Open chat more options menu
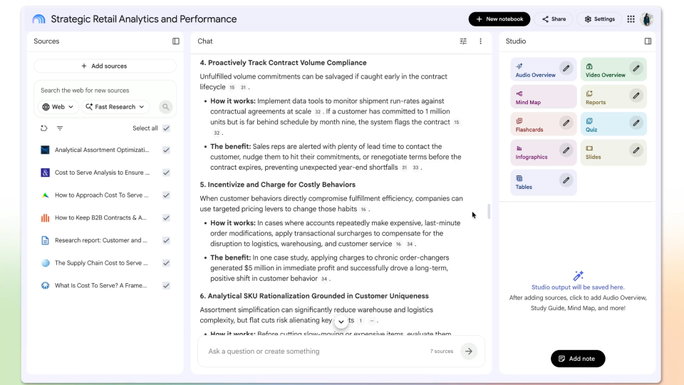684x385 pixels. (x=480, y=41)
